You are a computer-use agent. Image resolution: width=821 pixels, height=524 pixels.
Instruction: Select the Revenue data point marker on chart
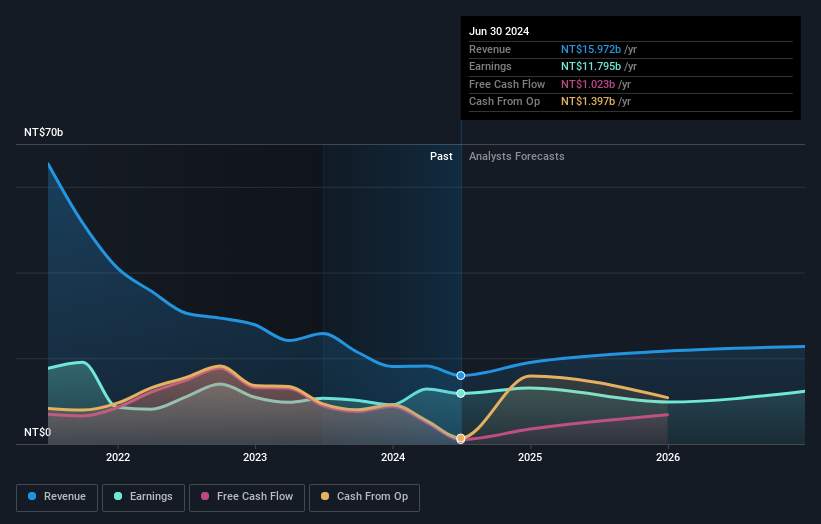coord(461,376)
